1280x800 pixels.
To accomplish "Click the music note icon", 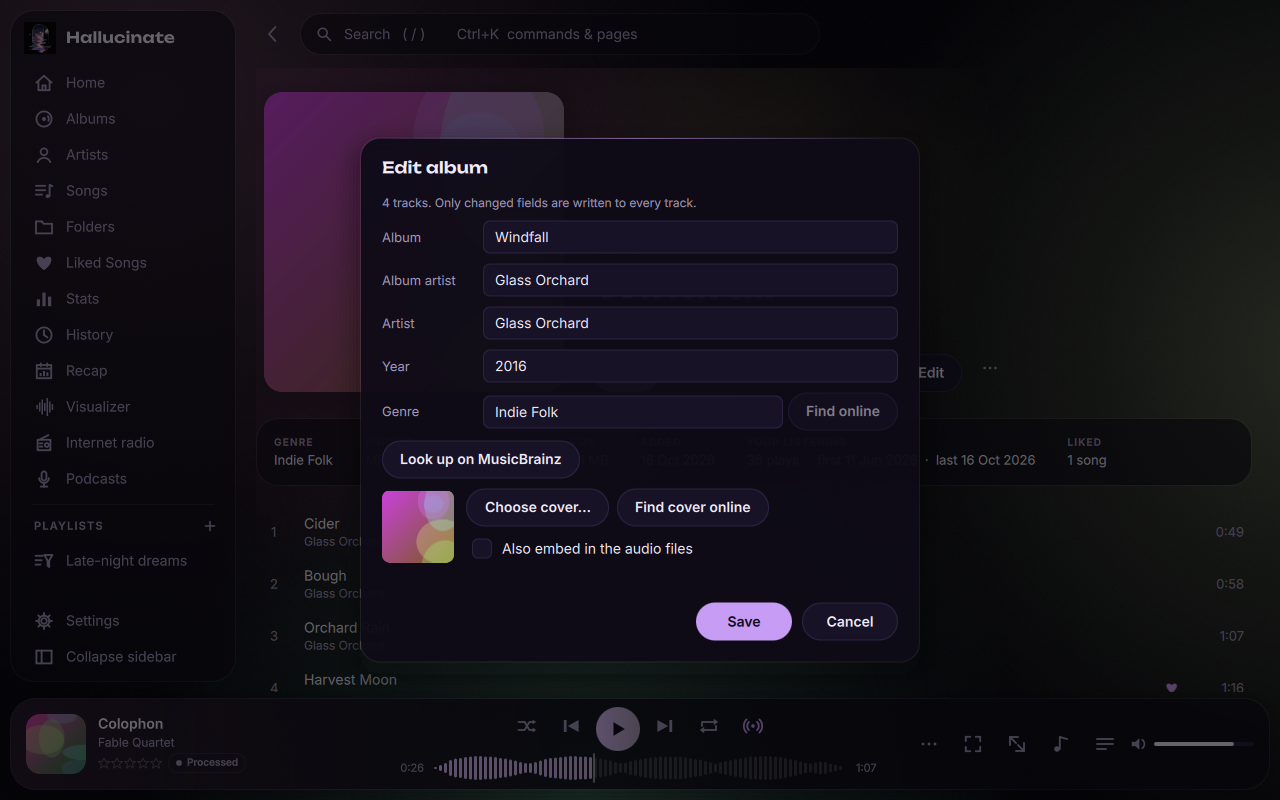I will point(1061,744).
